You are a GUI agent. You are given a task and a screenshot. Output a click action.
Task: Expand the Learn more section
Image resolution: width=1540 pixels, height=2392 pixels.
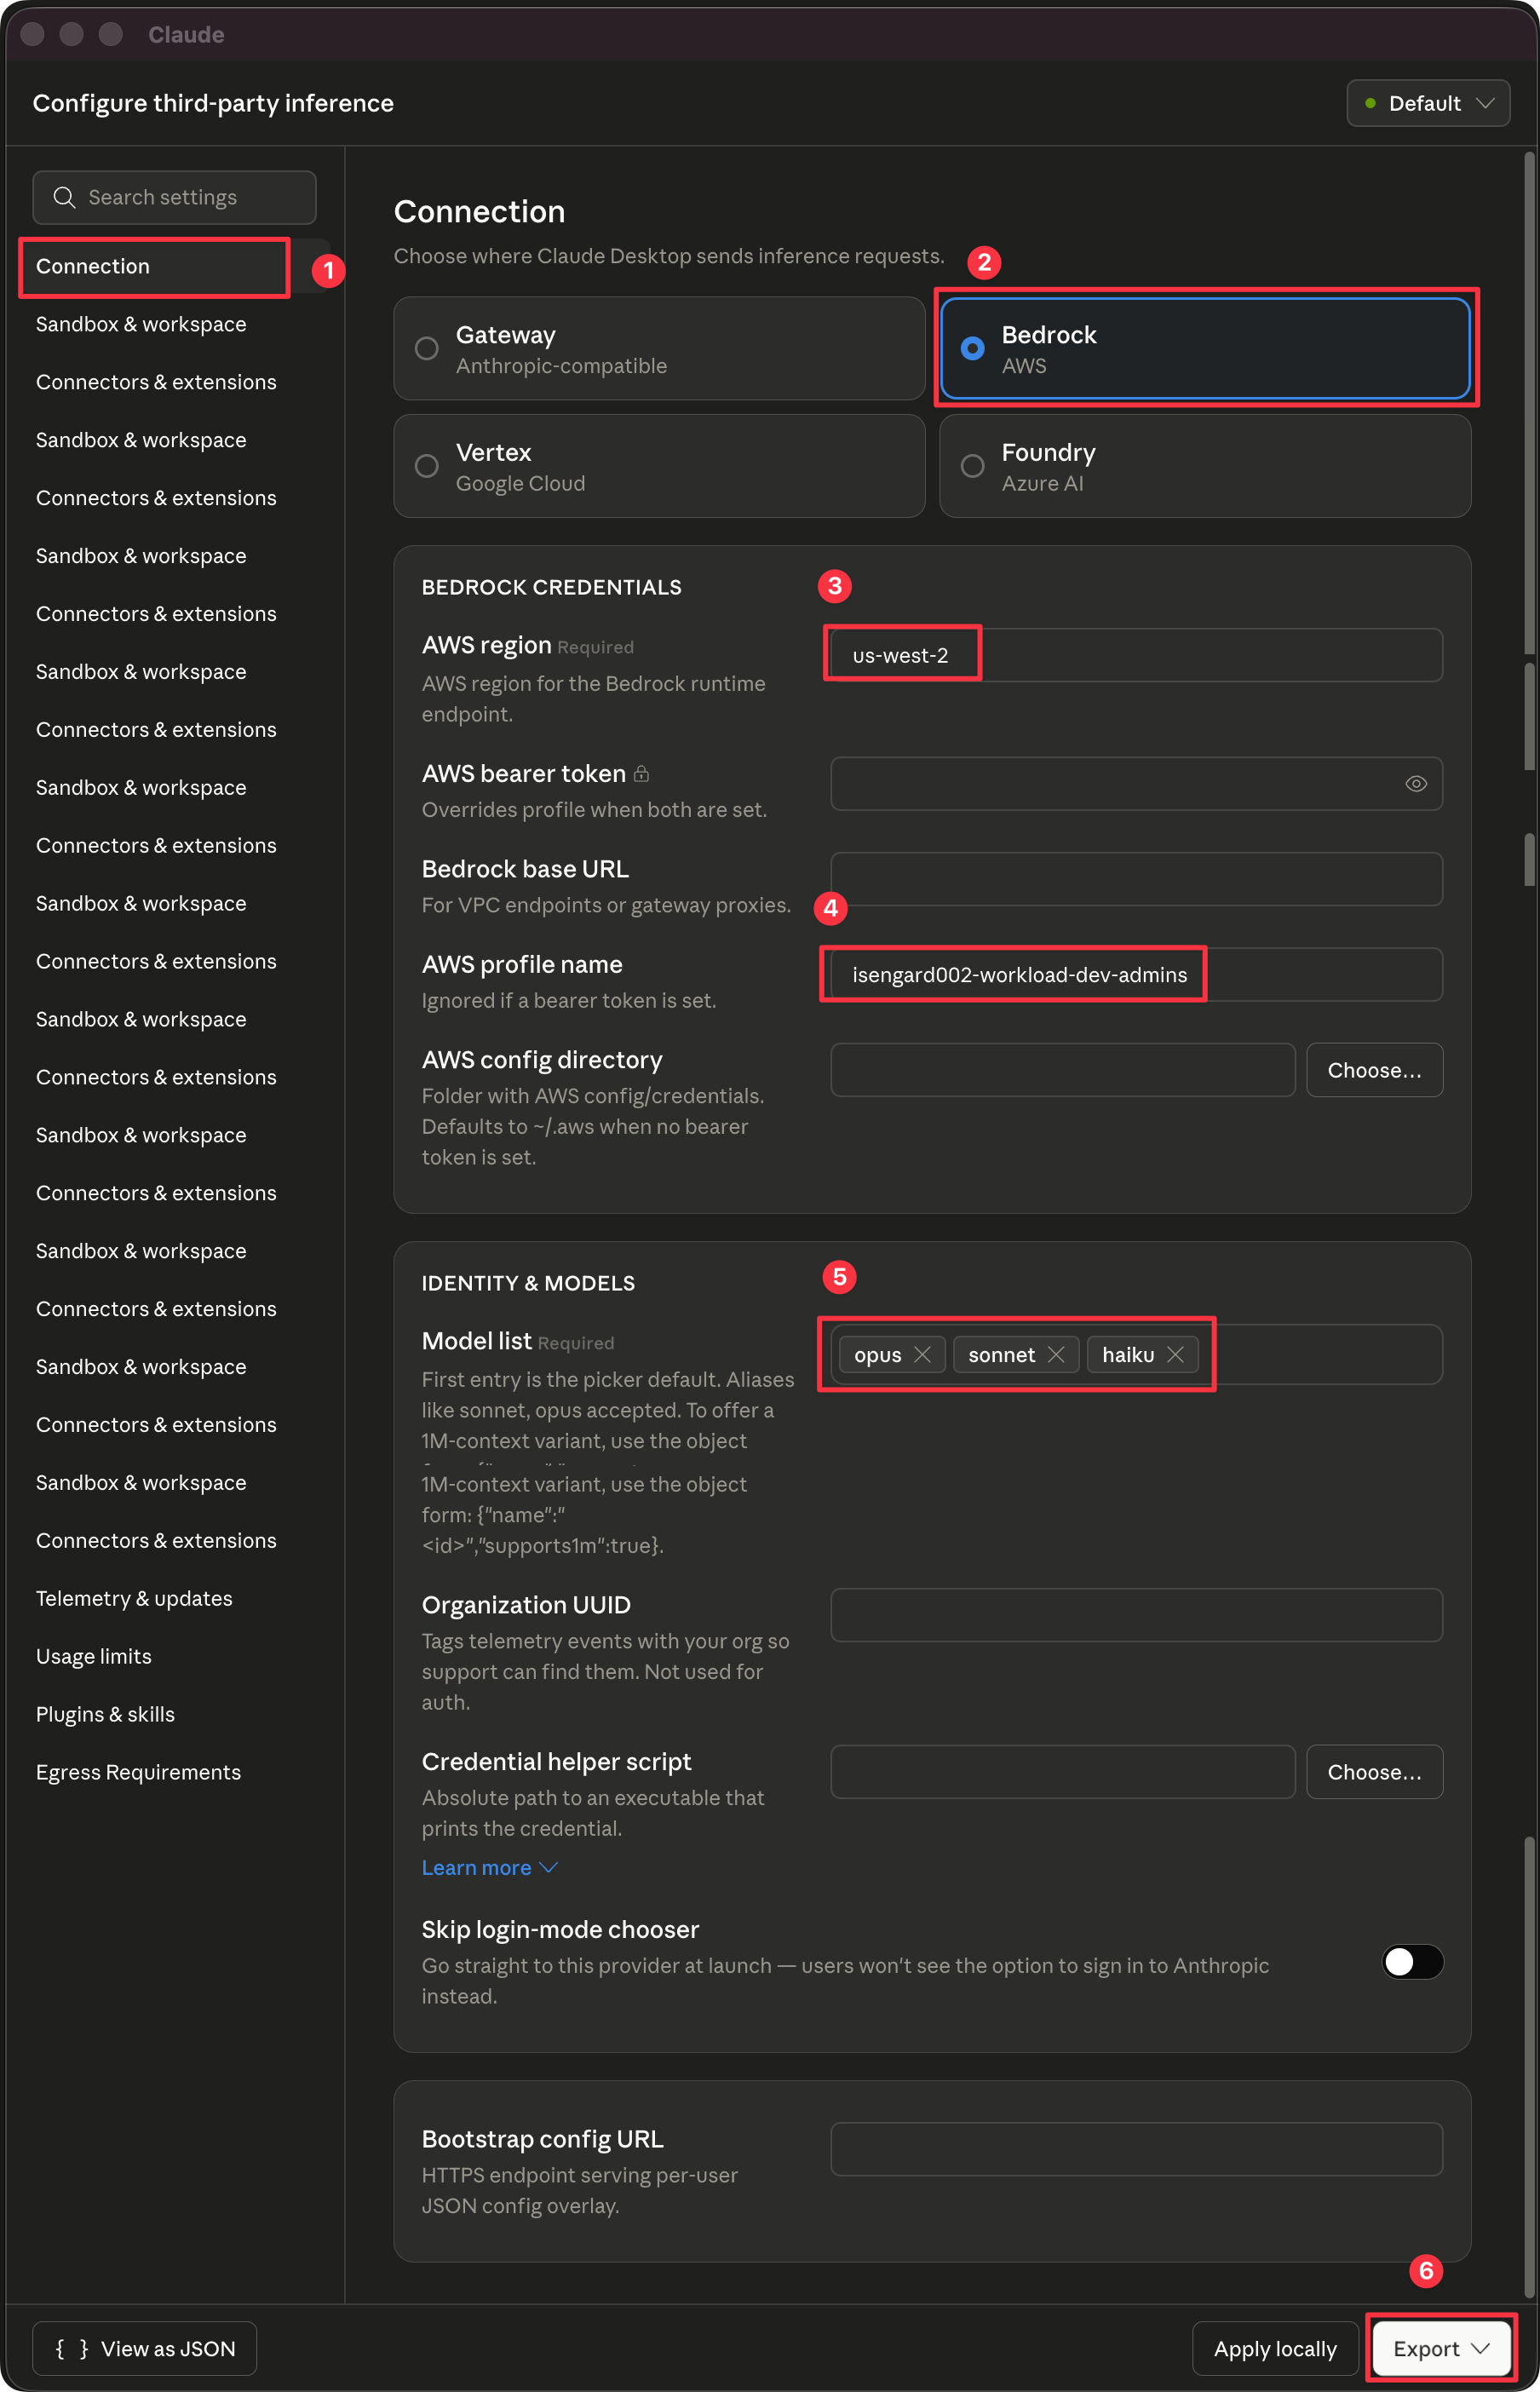coord(489,1867)
